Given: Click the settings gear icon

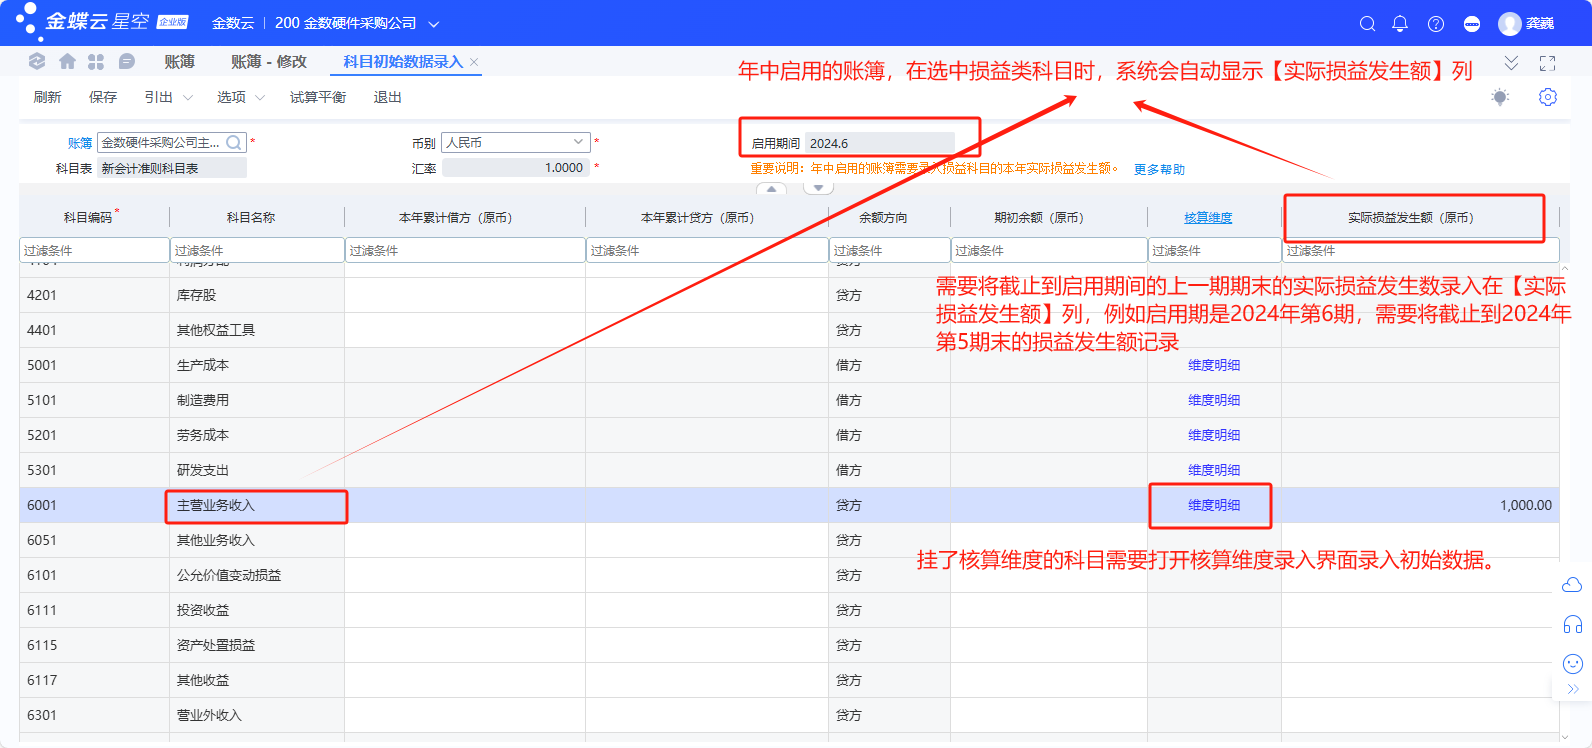Looking at the screenshot, I should tap(1547, 97).
